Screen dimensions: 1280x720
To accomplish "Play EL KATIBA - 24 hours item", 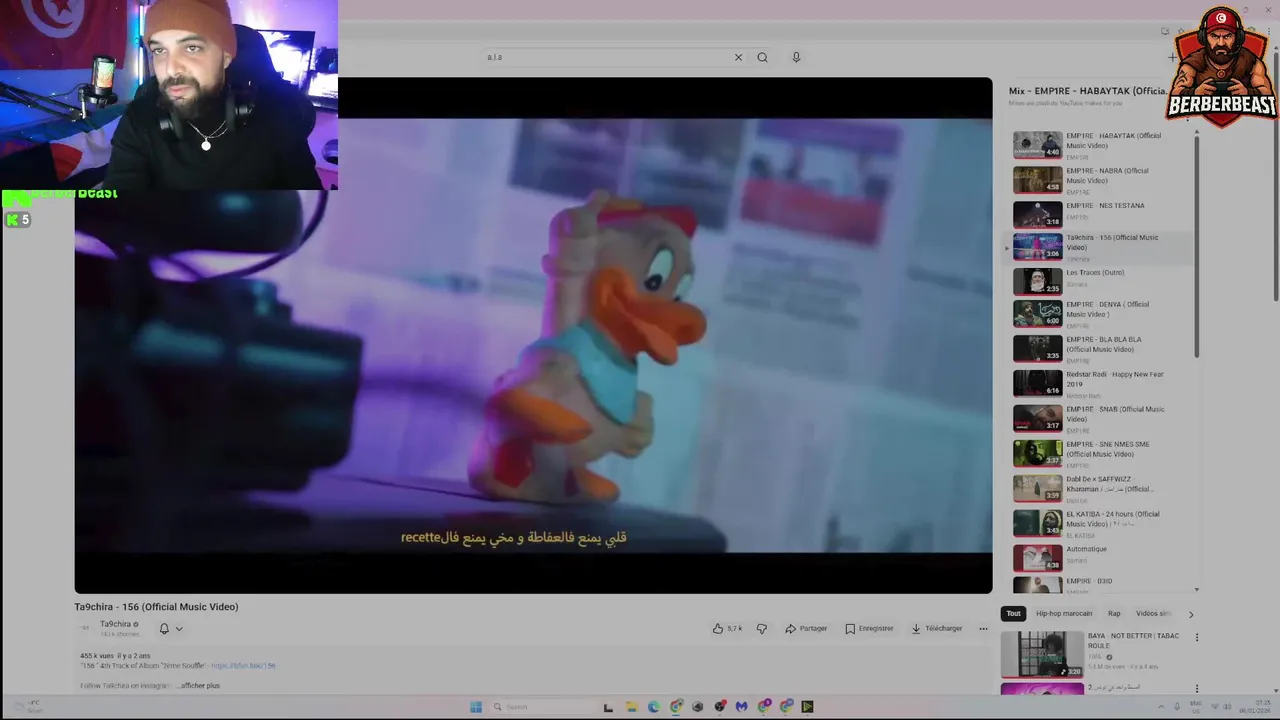I will pos(1100,523).
